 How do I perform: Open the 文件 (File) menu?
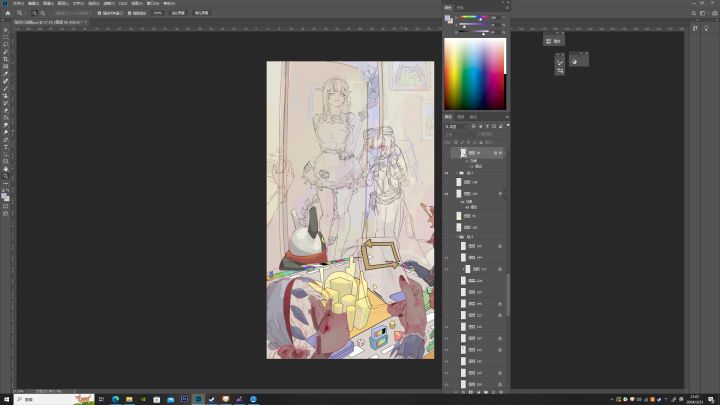[18, 3]
